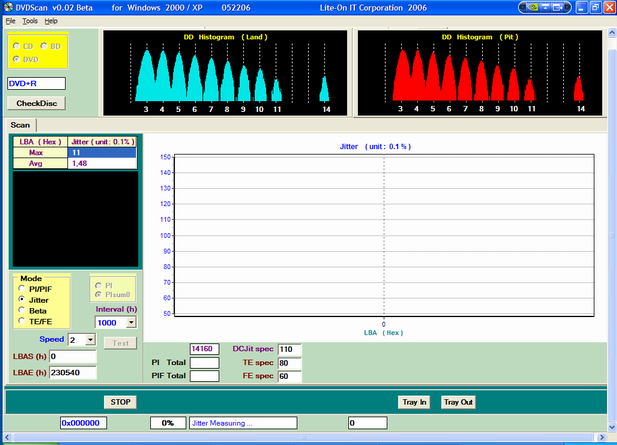Click the LBAE (h) field showing 230540
617x445 pixels.
pyautogui.click(x=73, y=373)
